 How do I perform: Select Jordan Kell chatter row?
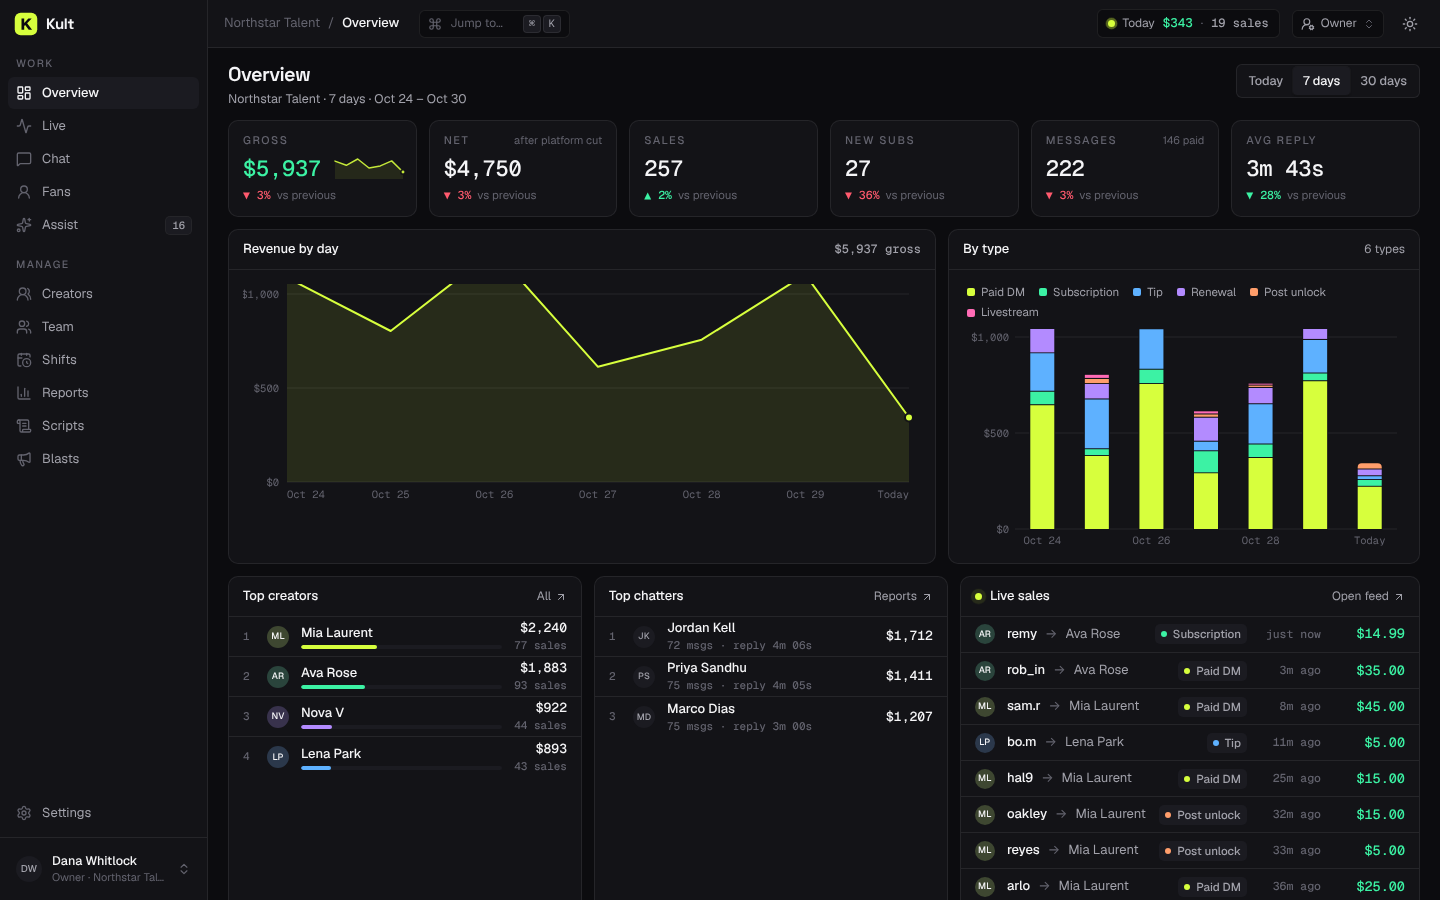[x=771, y=636]
